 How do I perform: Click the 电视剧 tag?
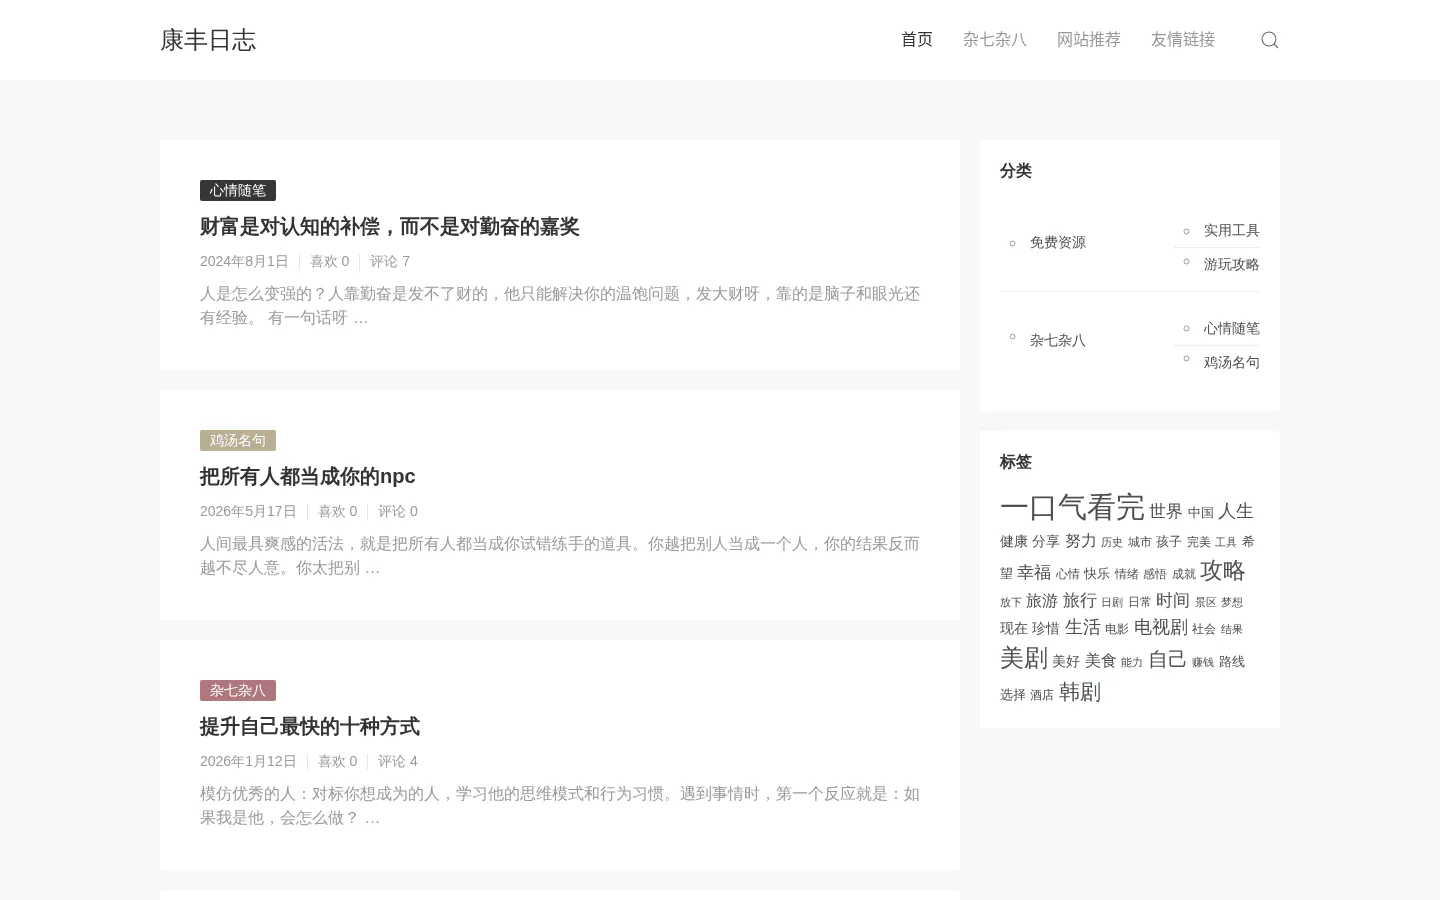(x=1161, y=627)
